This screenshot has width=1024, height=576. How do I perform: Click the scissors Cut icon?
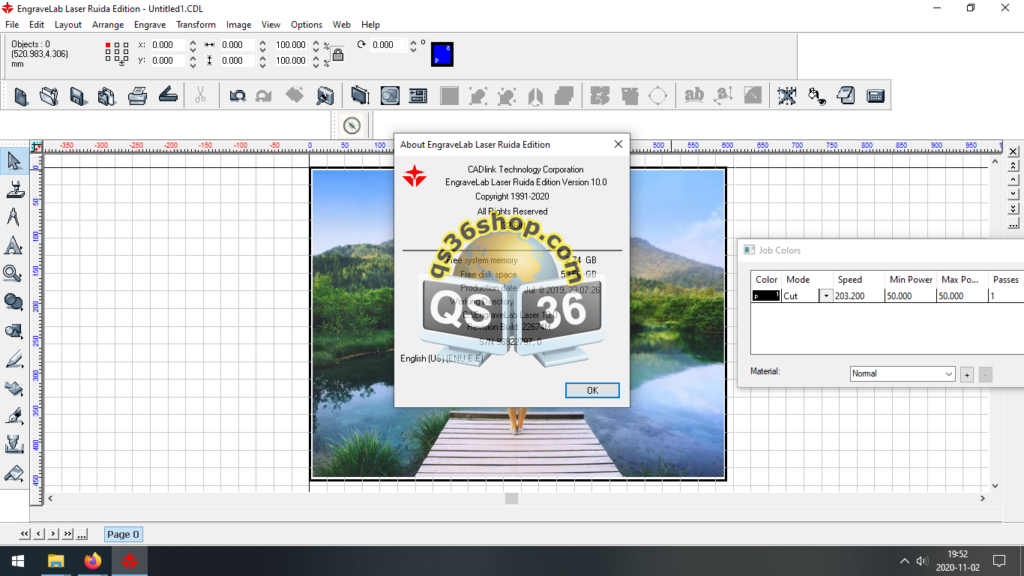tap(200, 96)
